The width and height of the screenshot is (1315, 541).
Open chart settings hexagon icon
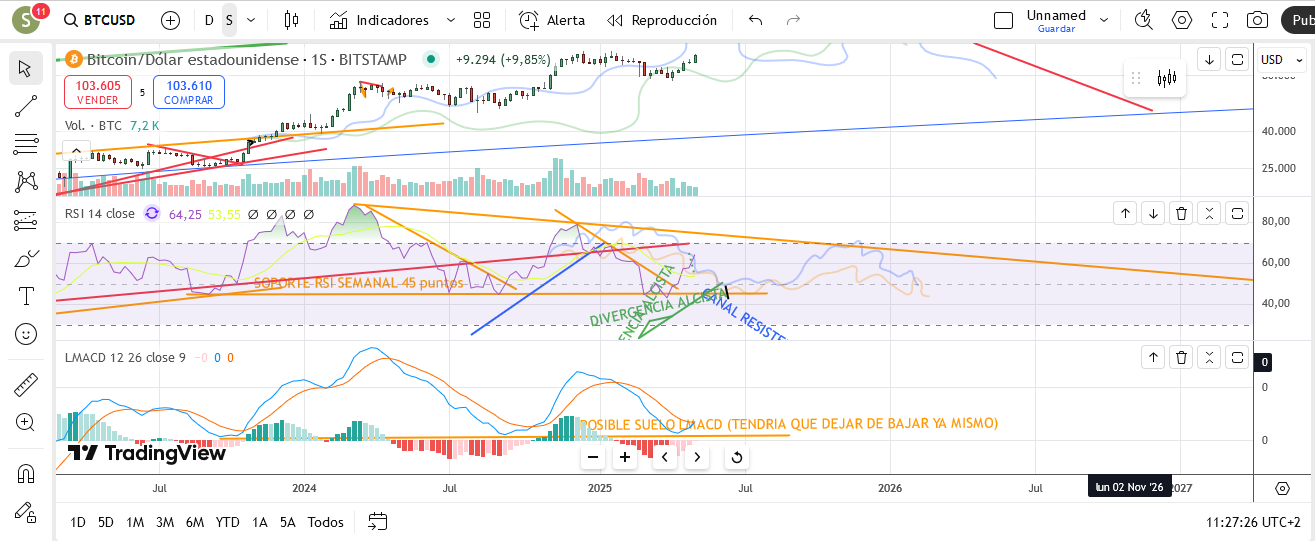point(1182,20)
